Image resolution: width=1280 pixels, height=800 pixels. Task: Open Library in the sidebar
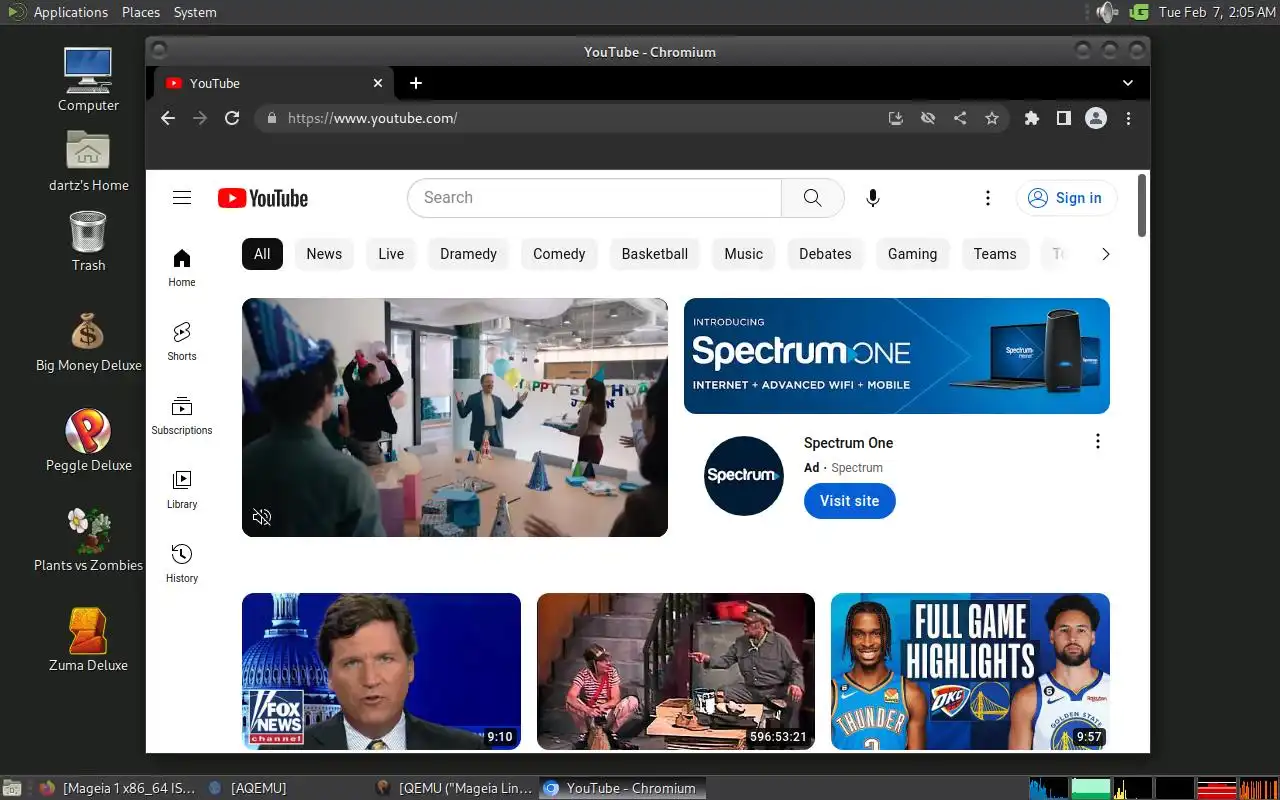click(x=182, y=489)
